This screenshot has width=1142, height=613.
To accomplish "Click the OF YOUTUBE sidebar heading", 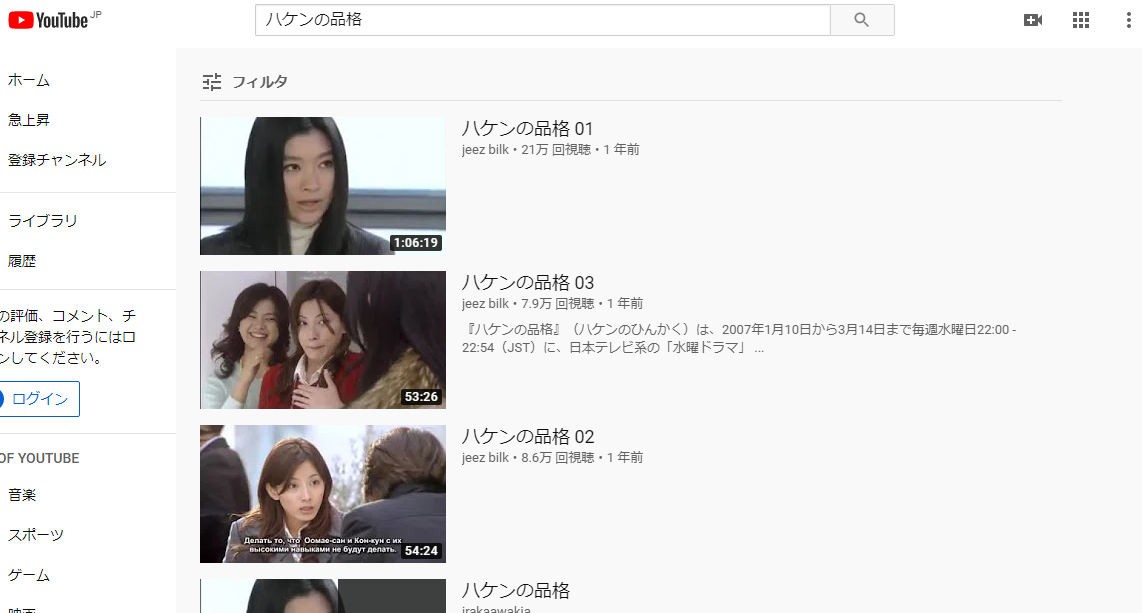I will point(40,459).
